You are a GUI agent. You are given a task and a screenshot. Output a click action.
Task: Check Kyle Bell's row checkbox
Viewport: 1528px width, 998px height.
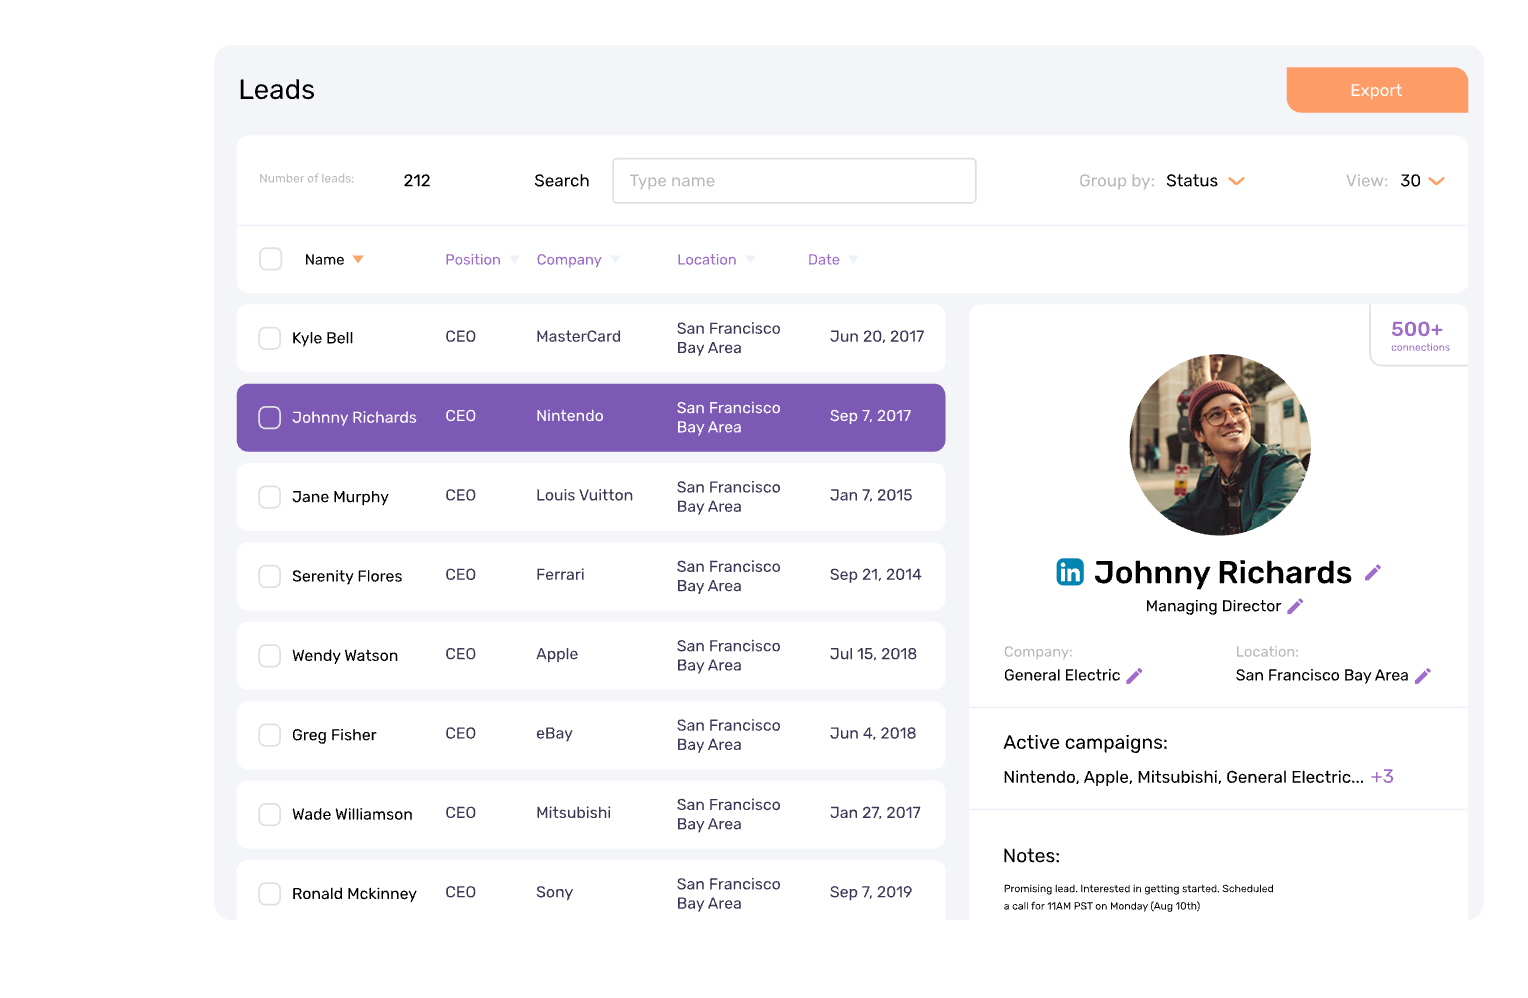[269, 338]
